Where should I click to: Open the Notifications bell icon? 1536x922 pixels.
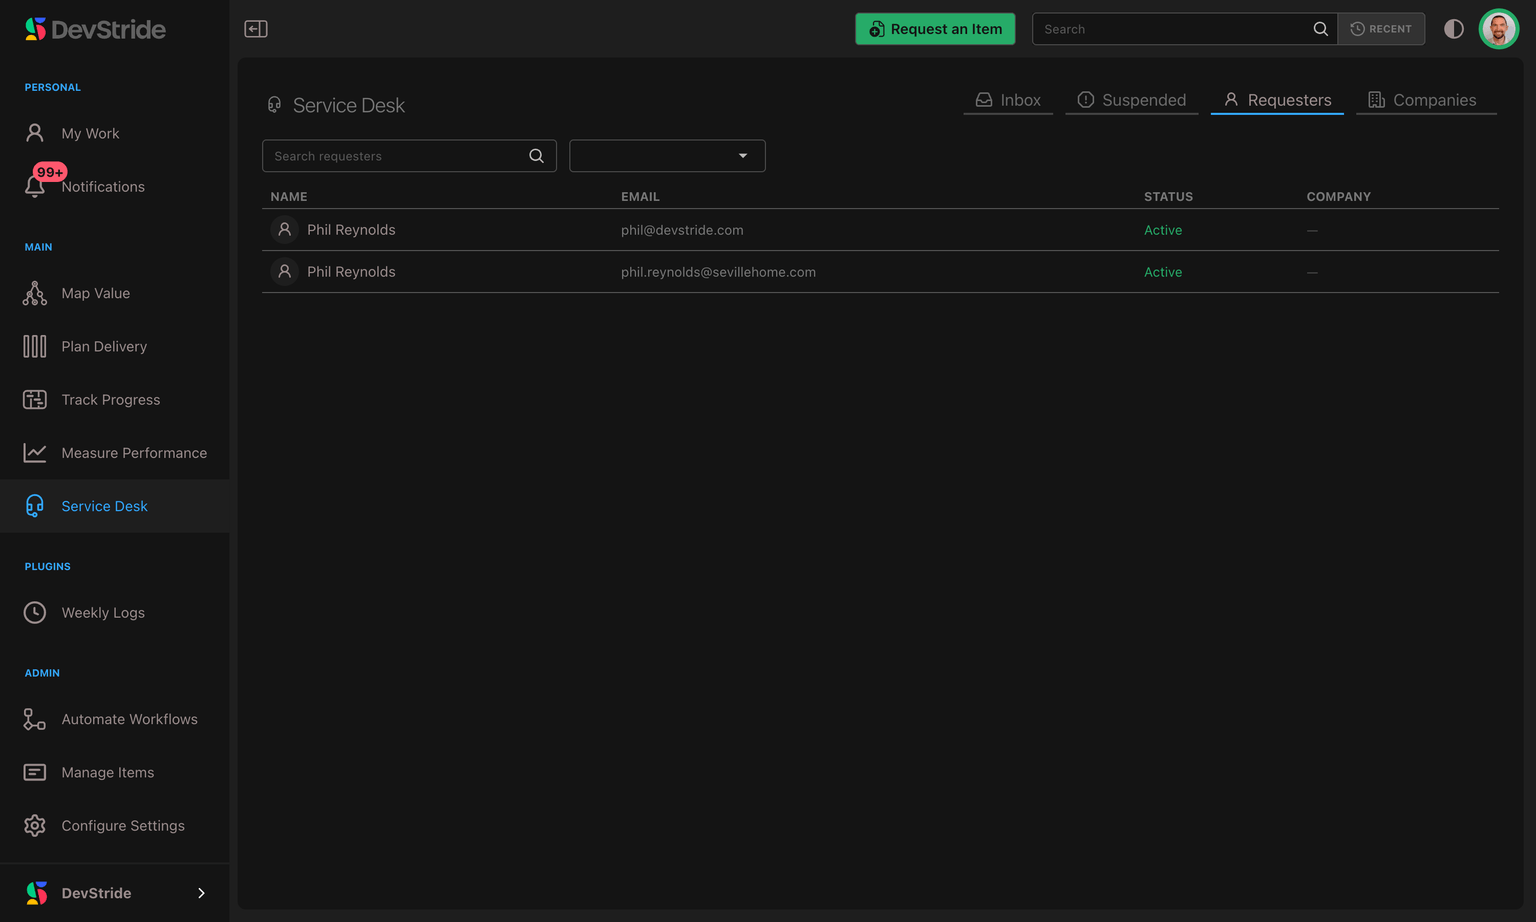(35, 186)
